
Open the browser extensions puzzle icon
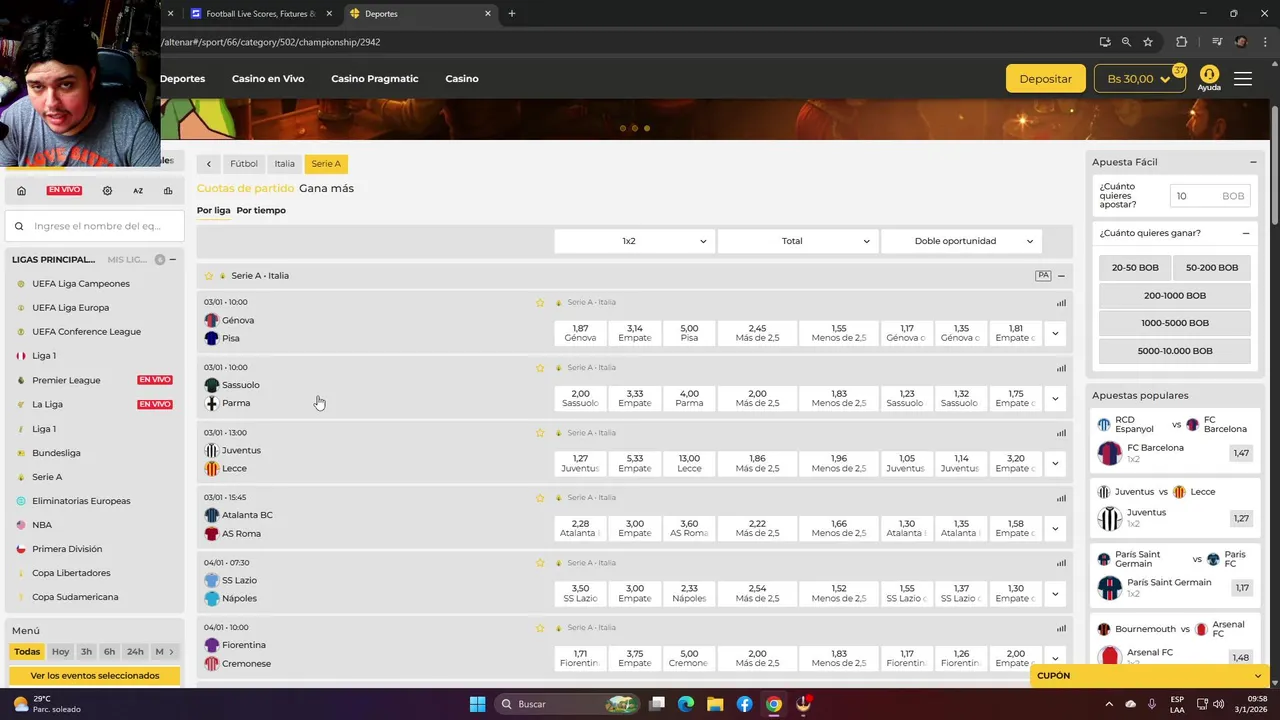click(x=1181, y=42)
